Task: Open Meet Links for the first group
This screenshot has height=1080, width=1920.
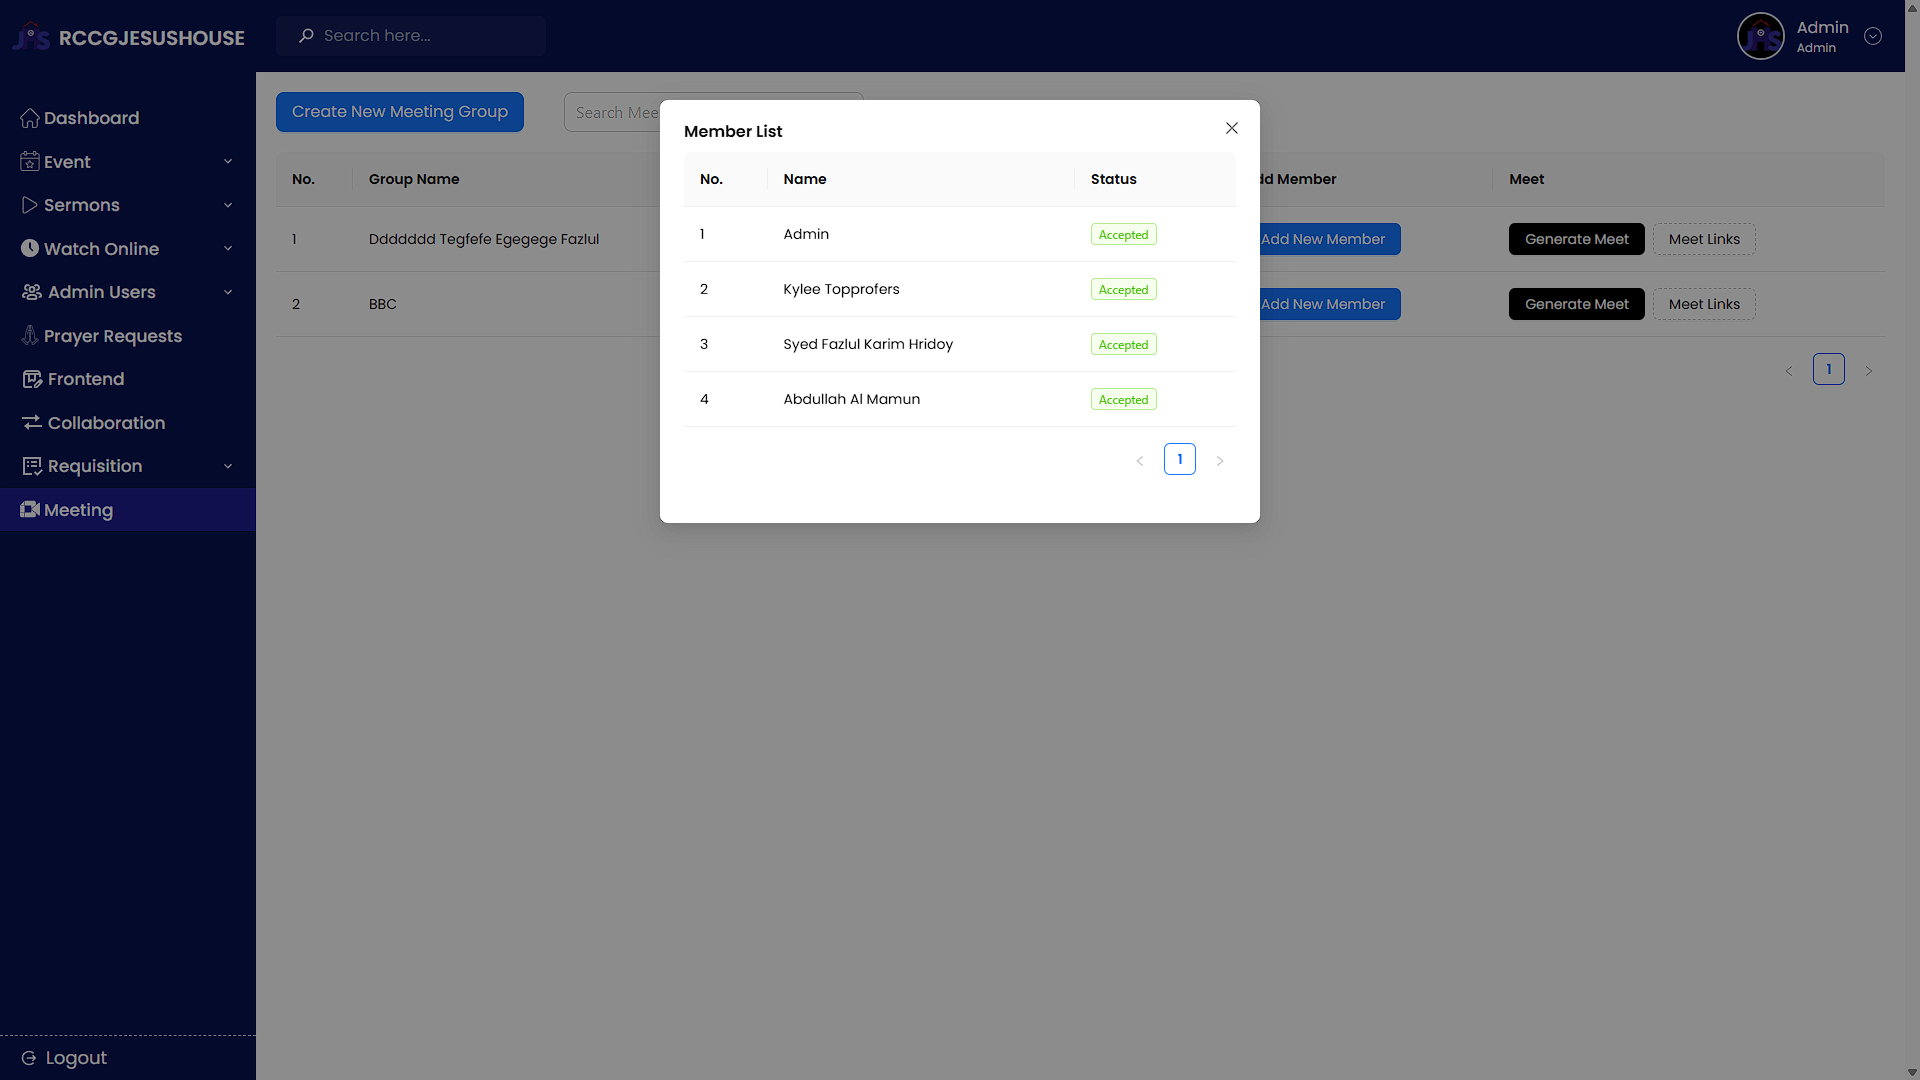Action: coord(1704,239)
